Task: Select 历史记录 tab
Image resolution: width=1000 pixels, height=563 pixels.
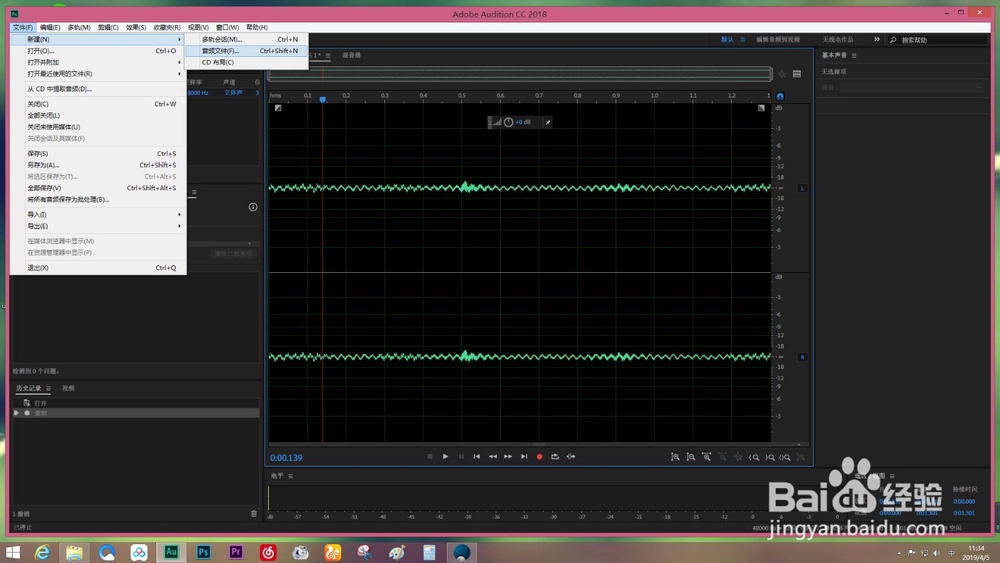Action: coord(29,388)
